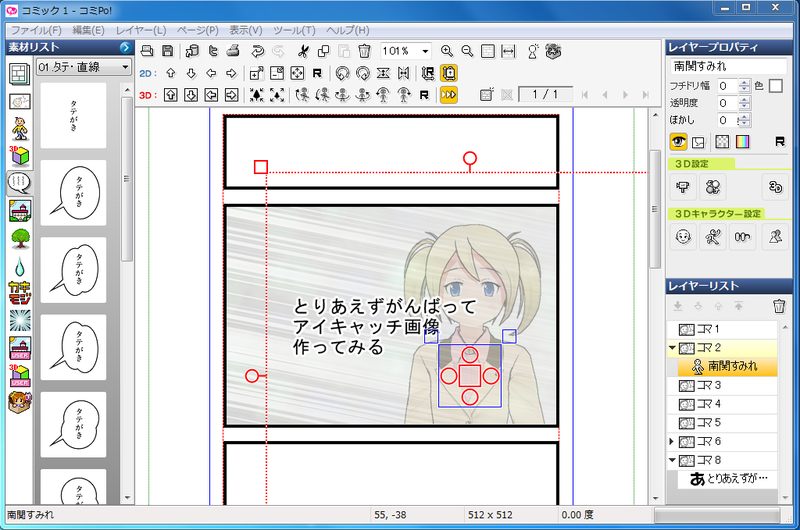The height and width of the screenshot is (530, 800).
Task: Toggle the eye visibility button in layer properties
Action: point(678,142)
